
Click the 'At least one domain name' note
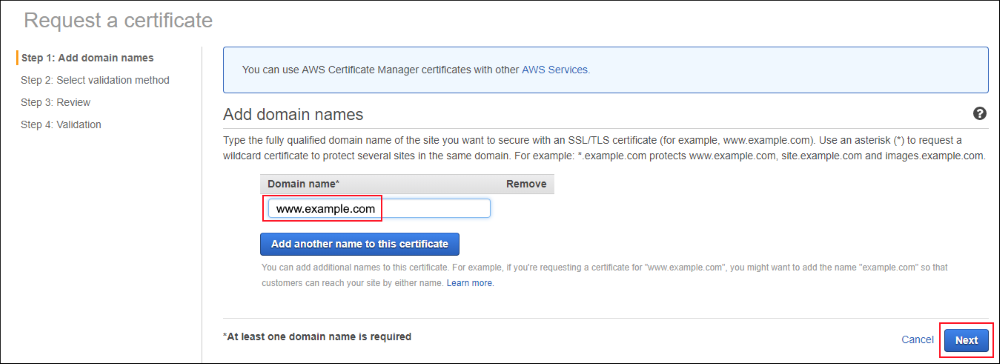point(317,335)
